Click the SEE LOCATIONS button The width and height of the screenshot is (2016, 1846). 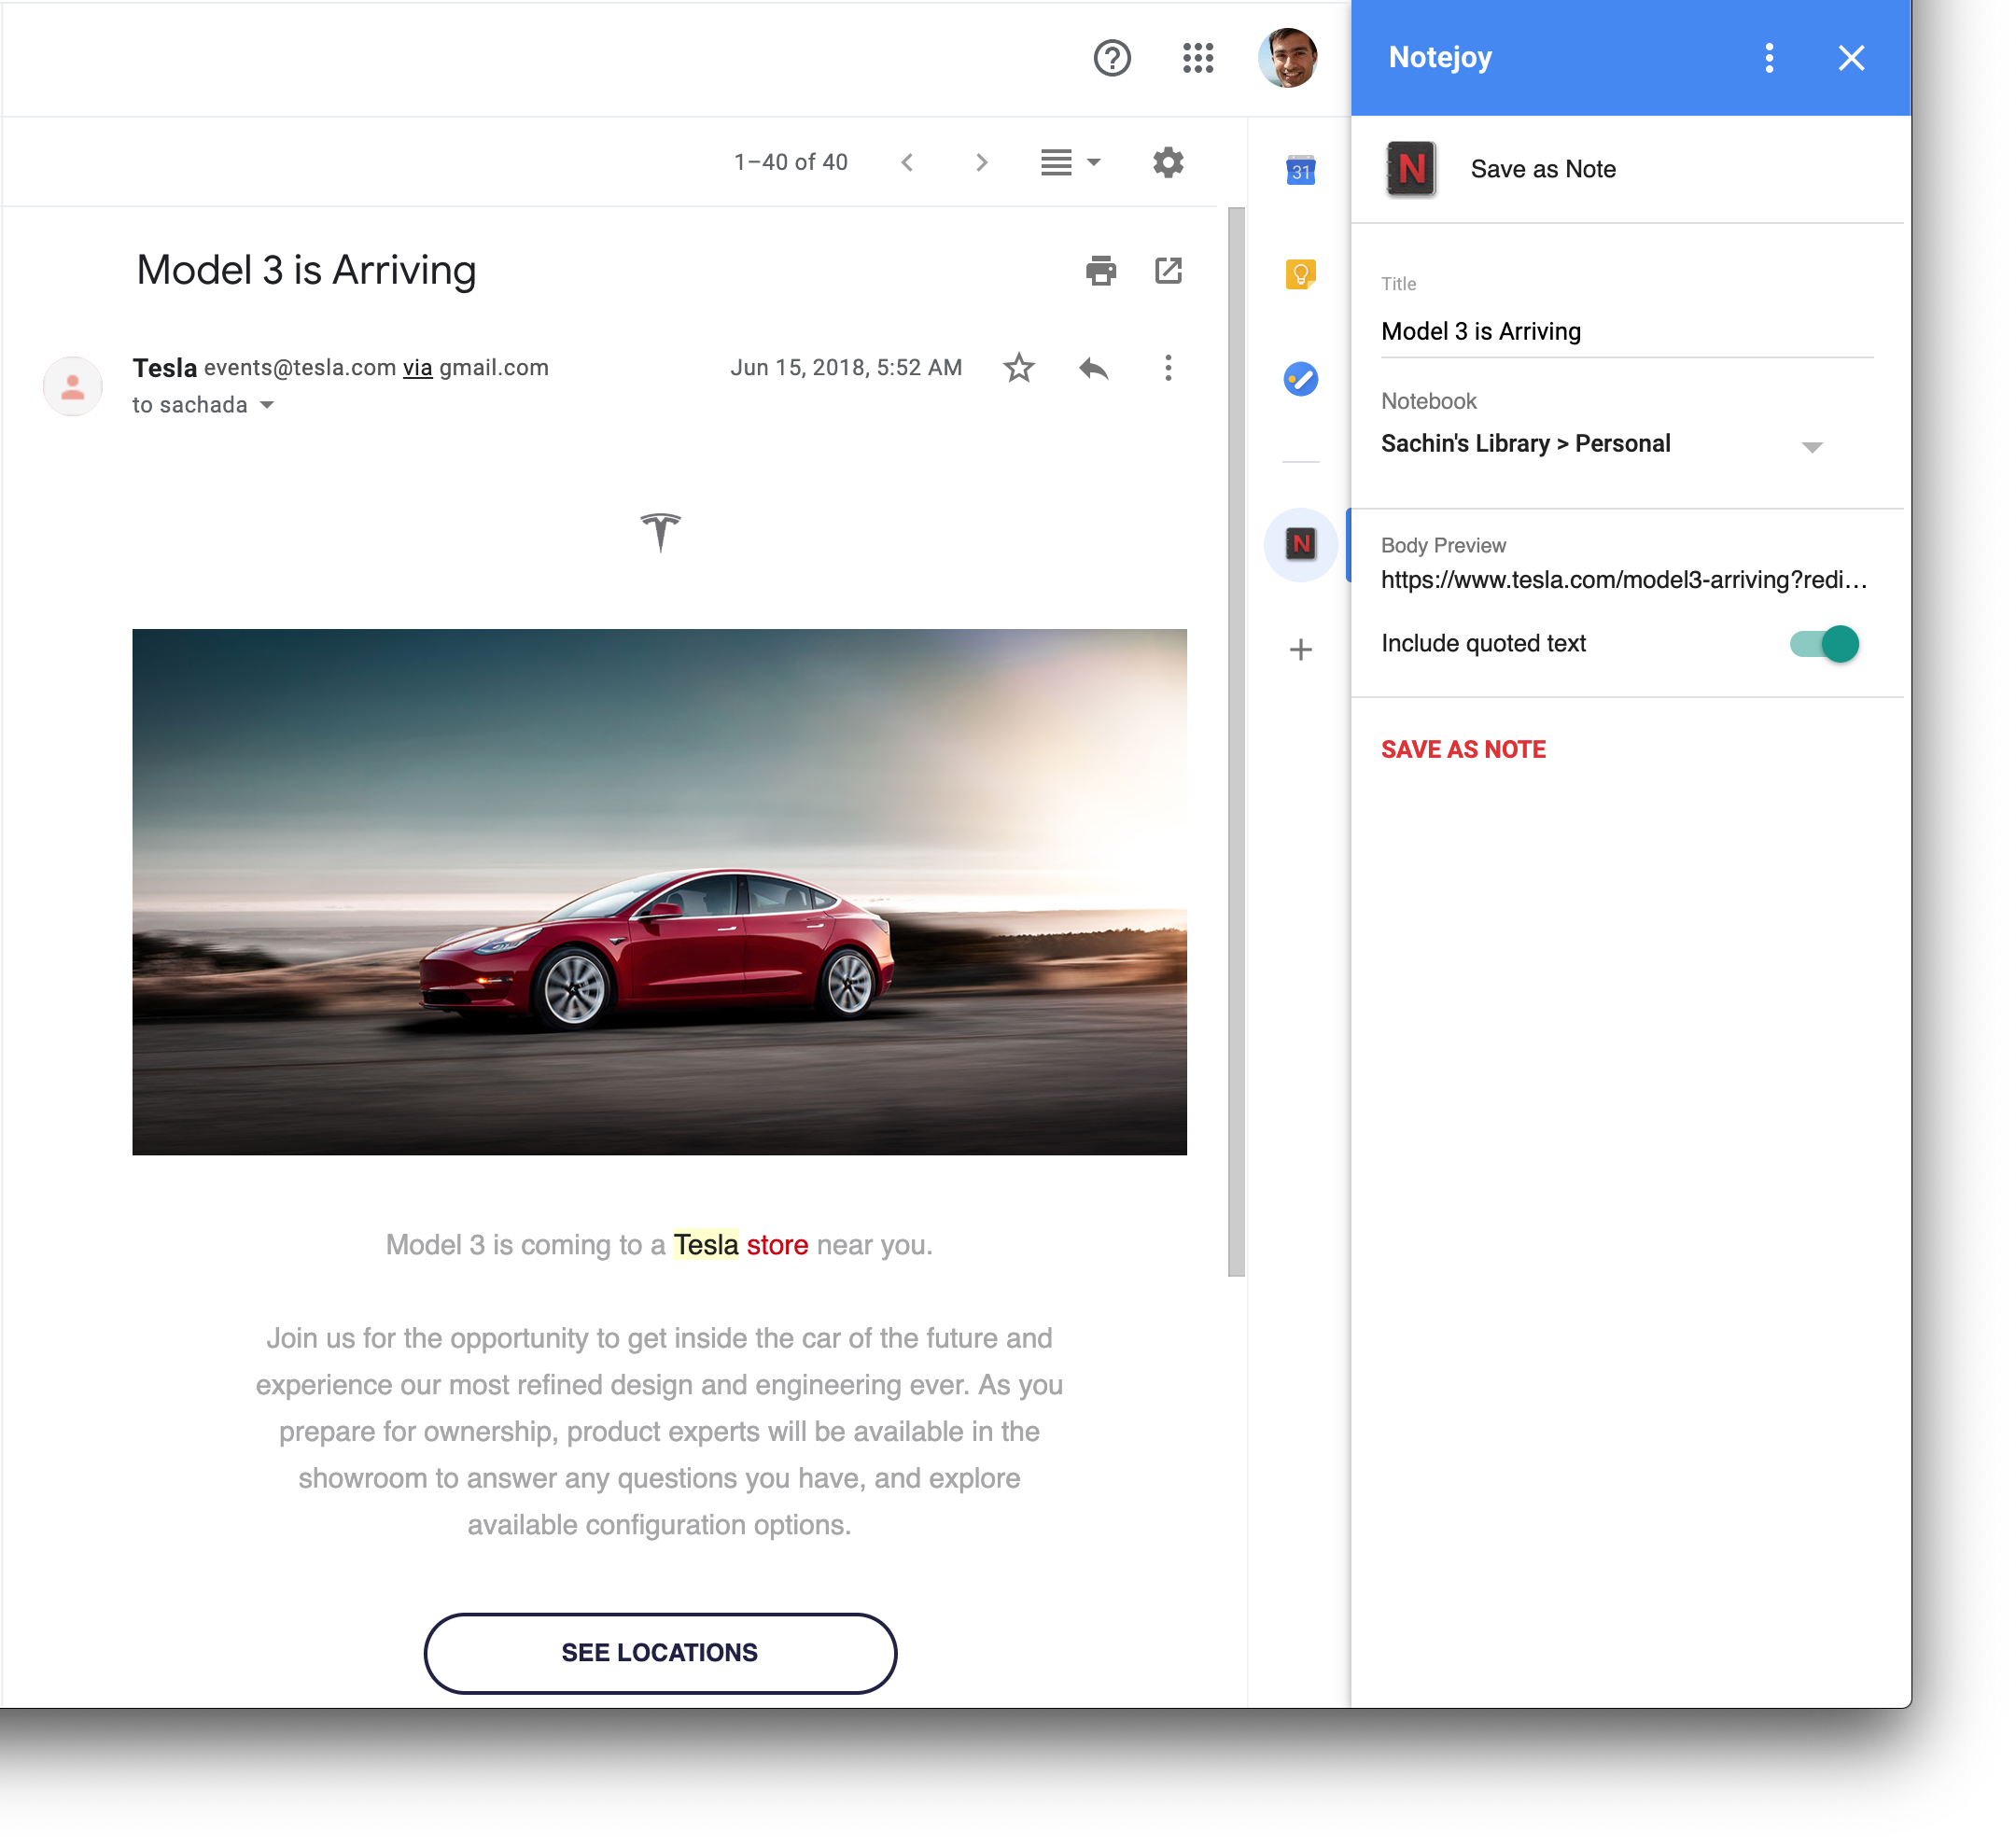(660, 1653)
